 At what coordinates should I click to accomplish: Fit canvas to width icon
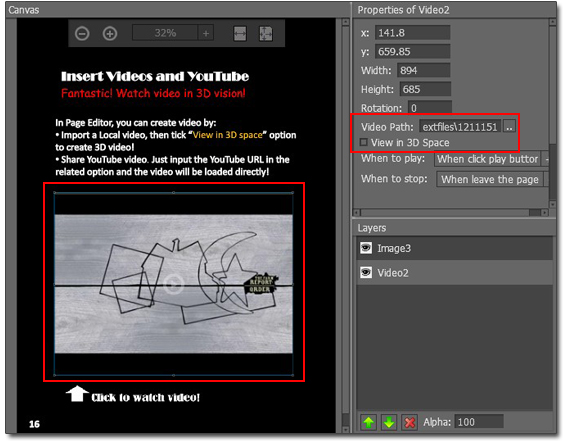[240, 34]
